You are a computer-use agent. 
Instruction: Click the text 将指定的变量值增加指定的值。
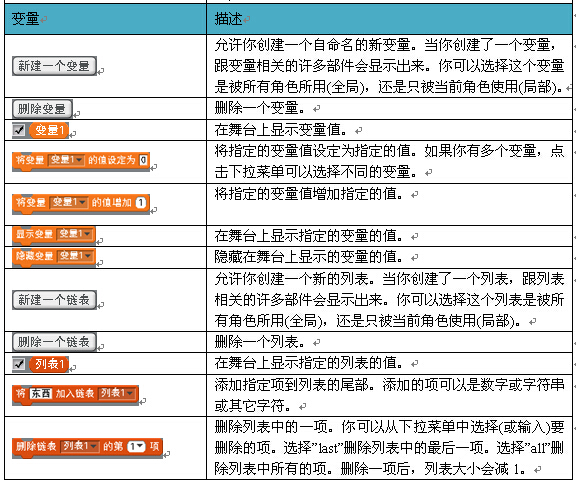[x=309, y=194]
